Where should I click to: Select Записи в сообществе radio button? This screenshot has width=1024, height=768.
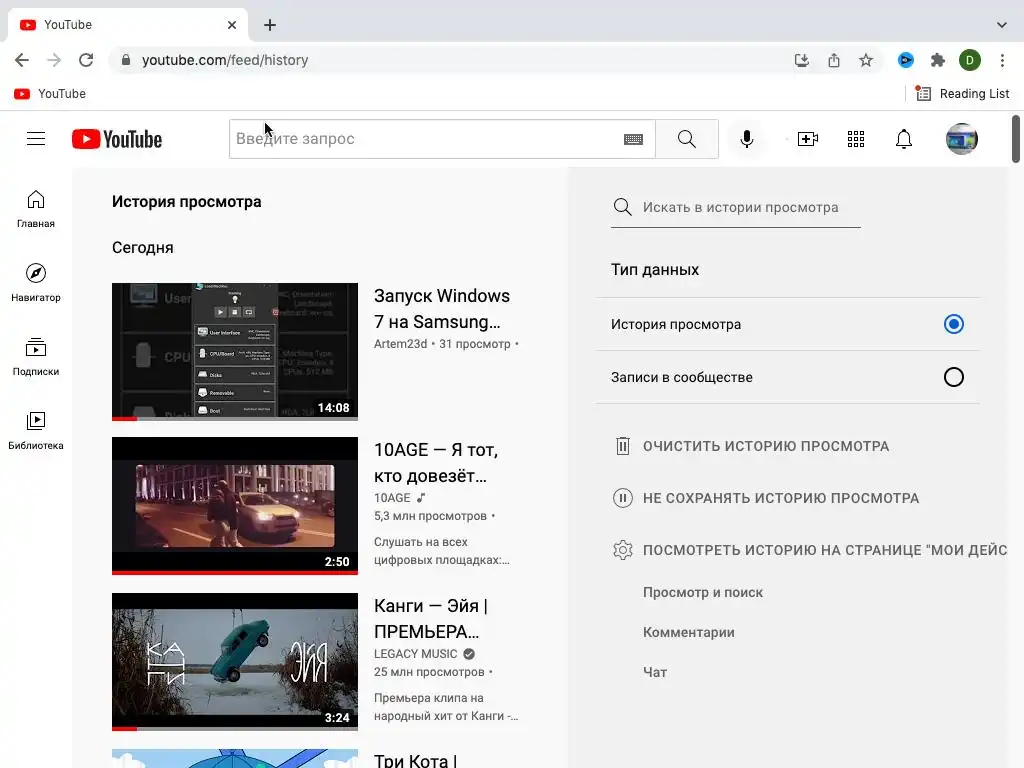(x=953, y=377)
